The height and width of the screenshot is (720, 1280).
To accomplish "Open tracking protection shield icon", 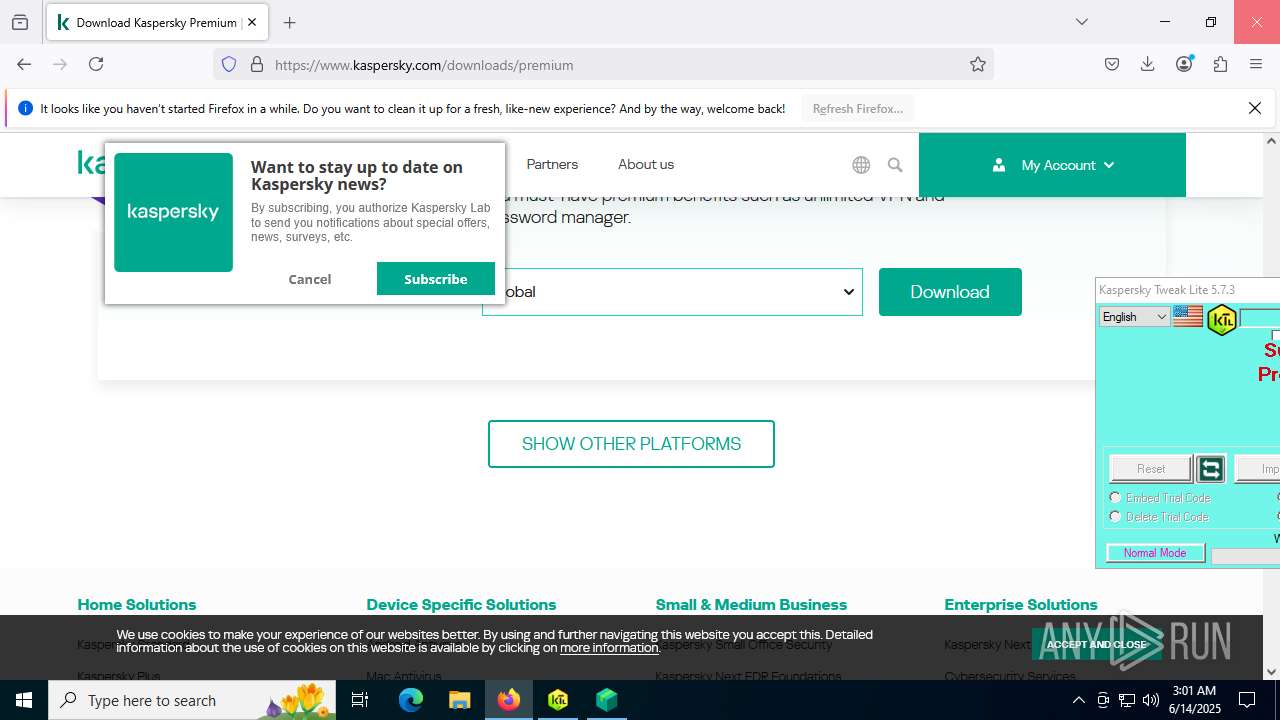I will coord(229,64).
